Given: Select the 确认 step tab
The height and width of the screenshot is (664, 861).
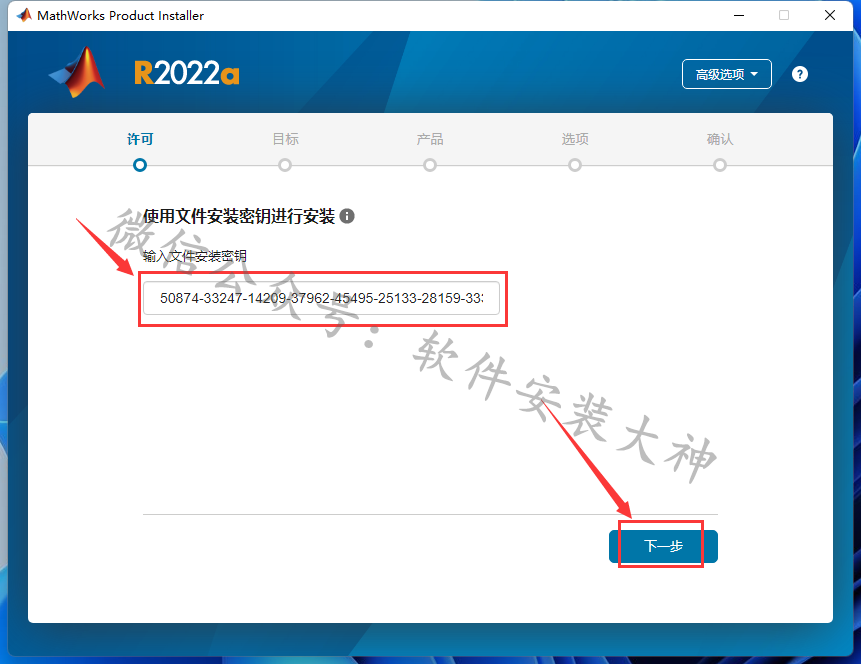Looking at the screenshot, I should pyautogui.click(x=720, y=139).
